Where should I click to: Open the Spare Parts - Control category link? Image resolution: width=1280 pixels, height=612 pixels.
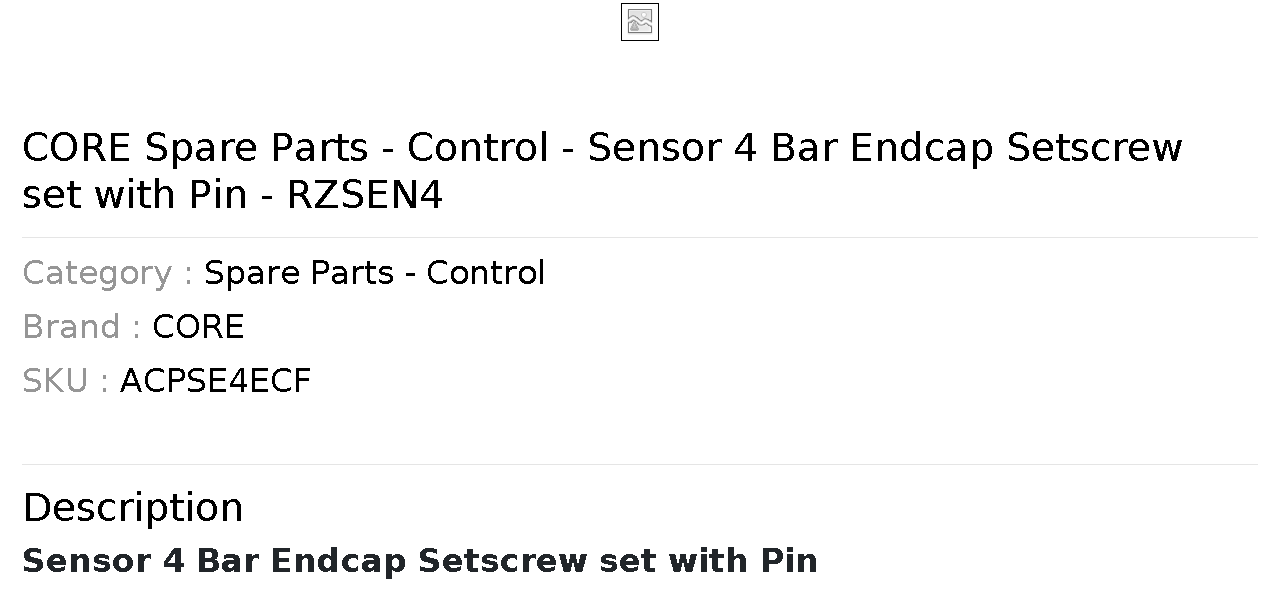pyautogui.click(x=374, y=273)
